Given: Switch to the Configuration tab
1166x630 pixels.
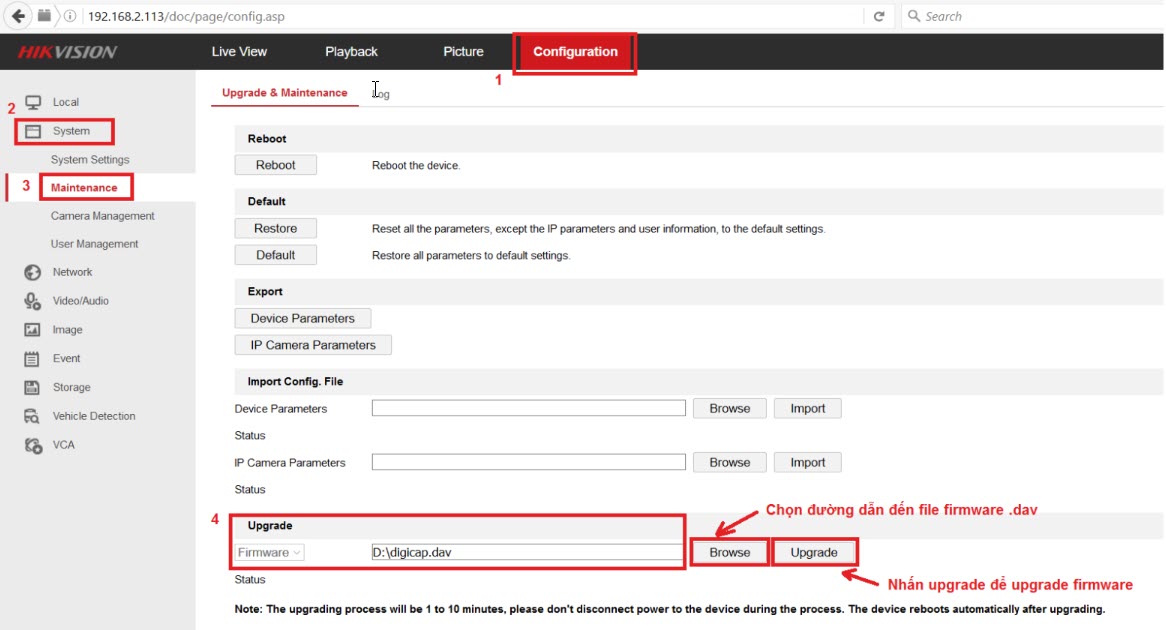Looking at the screenshot, I should 575,52.
